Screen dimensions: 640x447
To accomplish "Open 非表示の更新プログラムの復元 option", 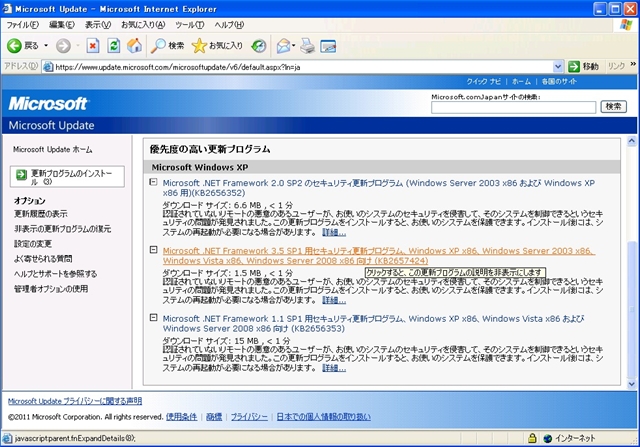I will click(62, 229).
